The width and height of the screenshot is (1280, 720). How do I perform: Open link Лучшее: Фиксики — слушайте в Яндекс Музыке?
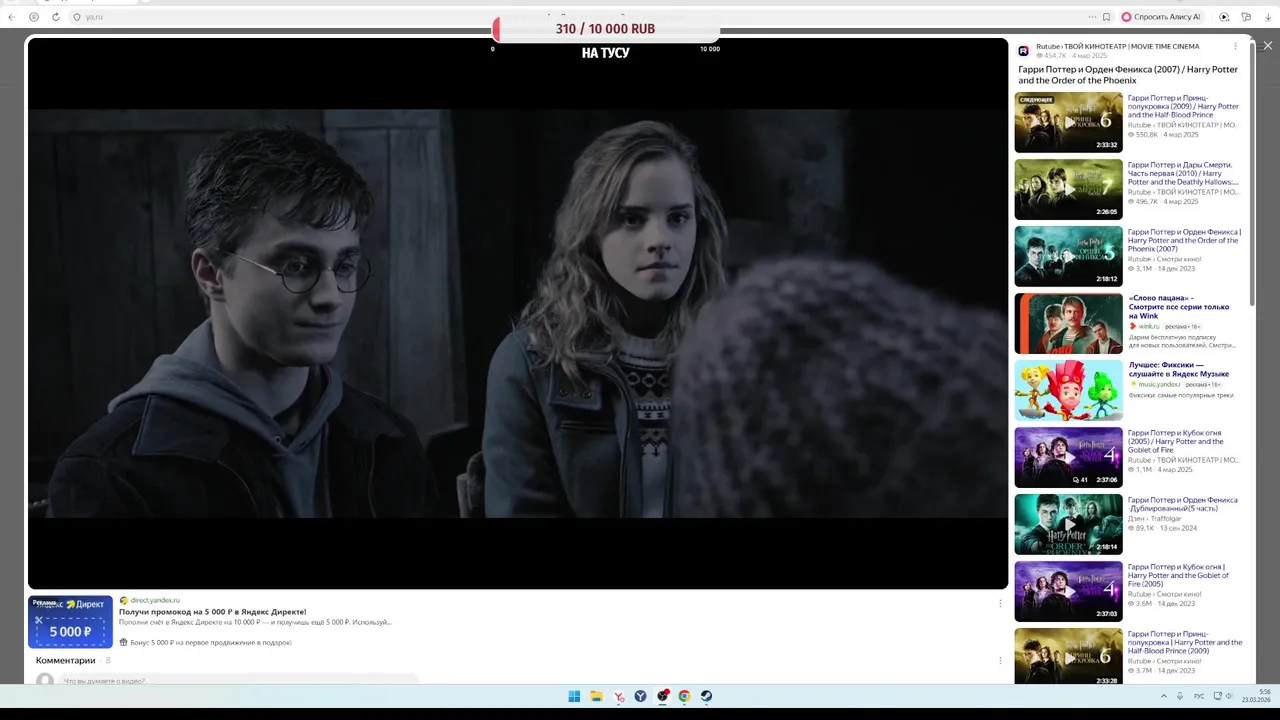(1179, 369)
